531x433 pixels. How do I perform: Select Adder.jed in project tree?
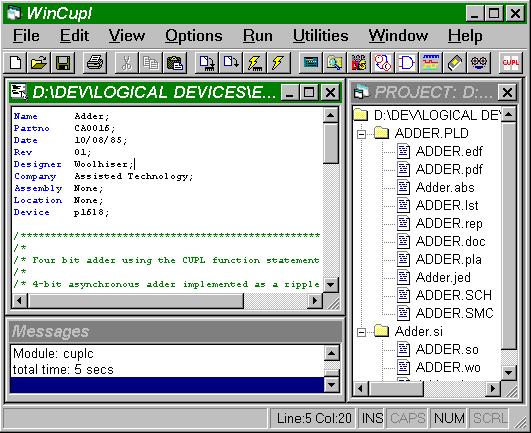click(x=443, y=277)
